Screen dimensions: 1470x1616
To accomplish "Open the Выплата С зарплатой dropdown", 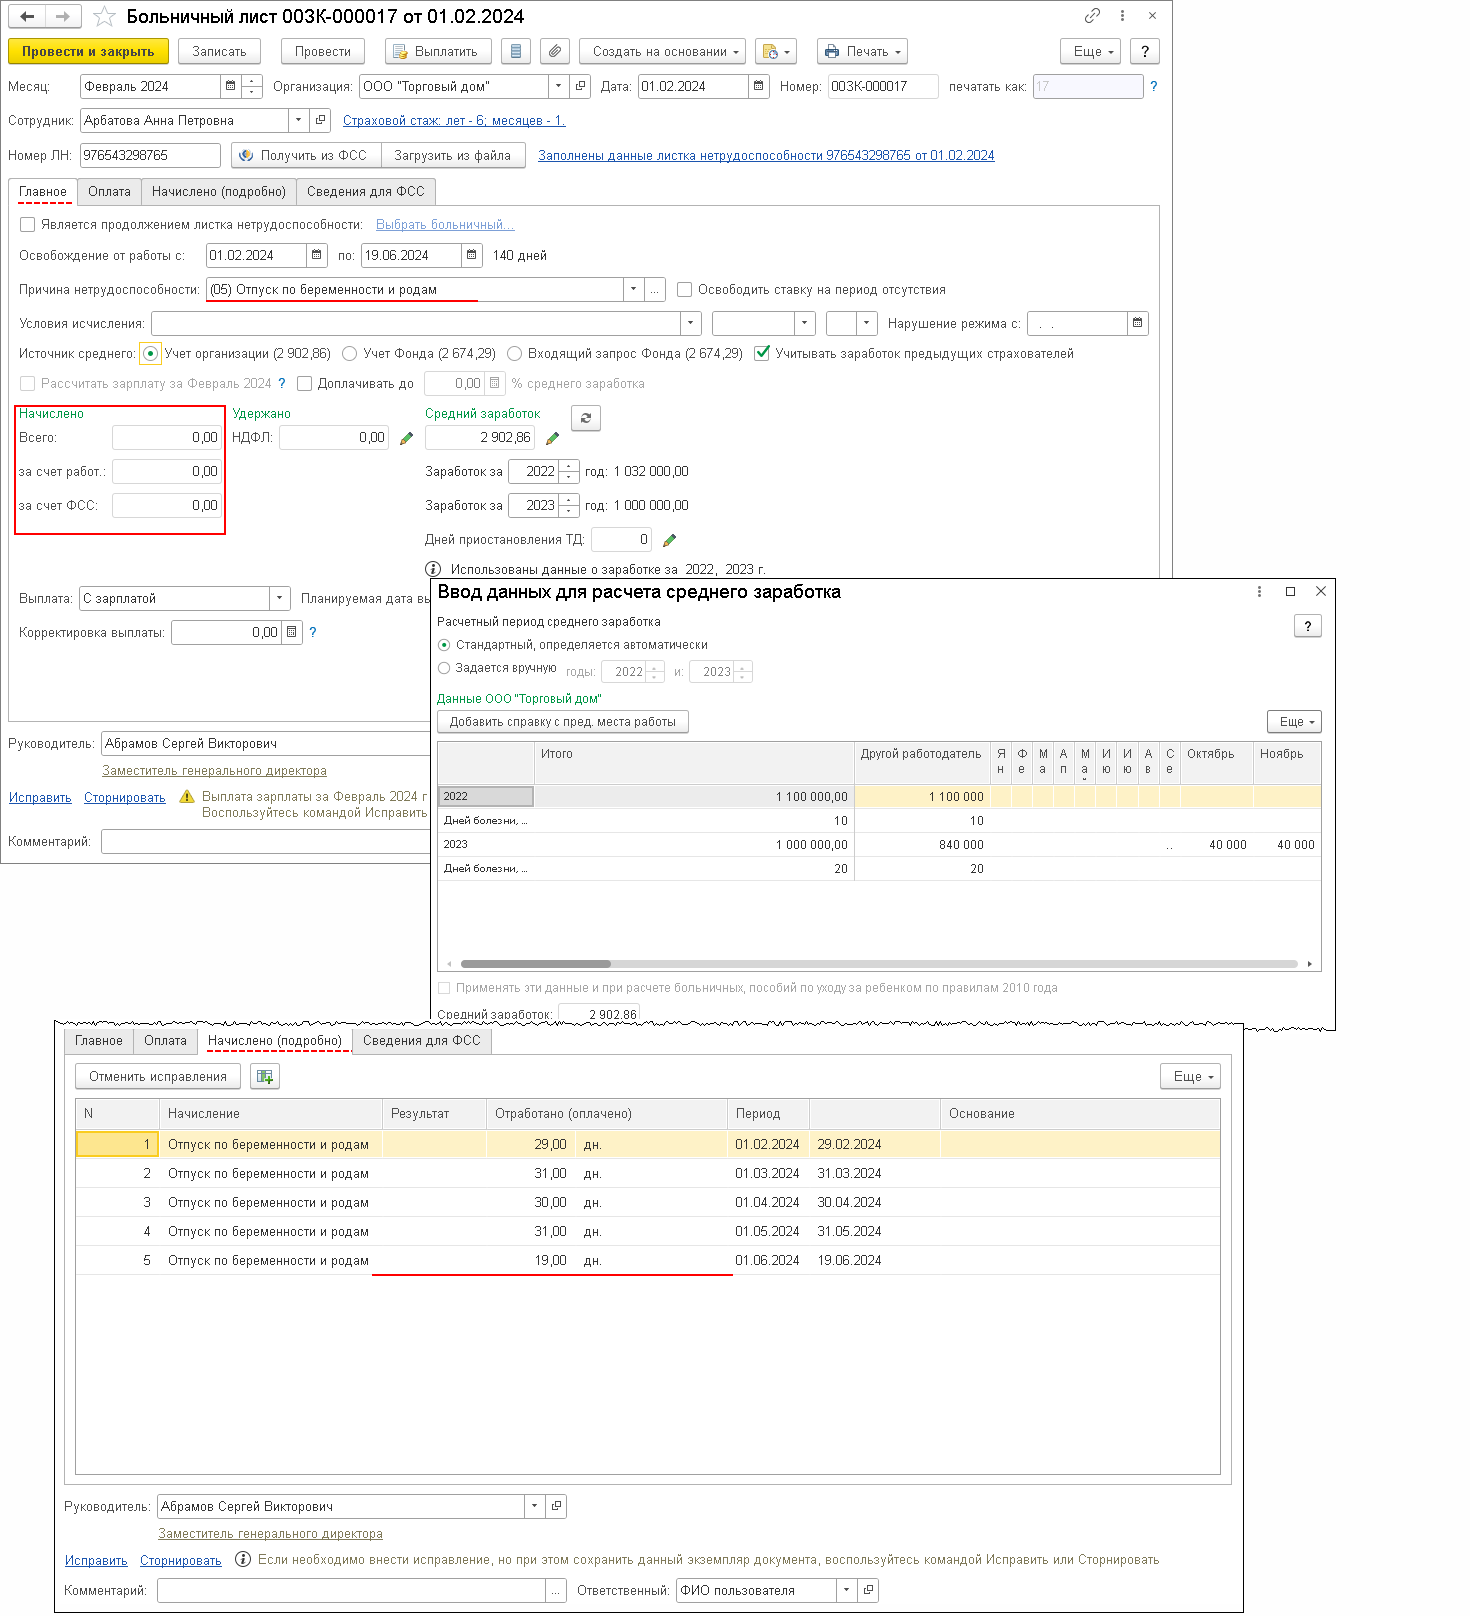I will (x=279, y=599).
